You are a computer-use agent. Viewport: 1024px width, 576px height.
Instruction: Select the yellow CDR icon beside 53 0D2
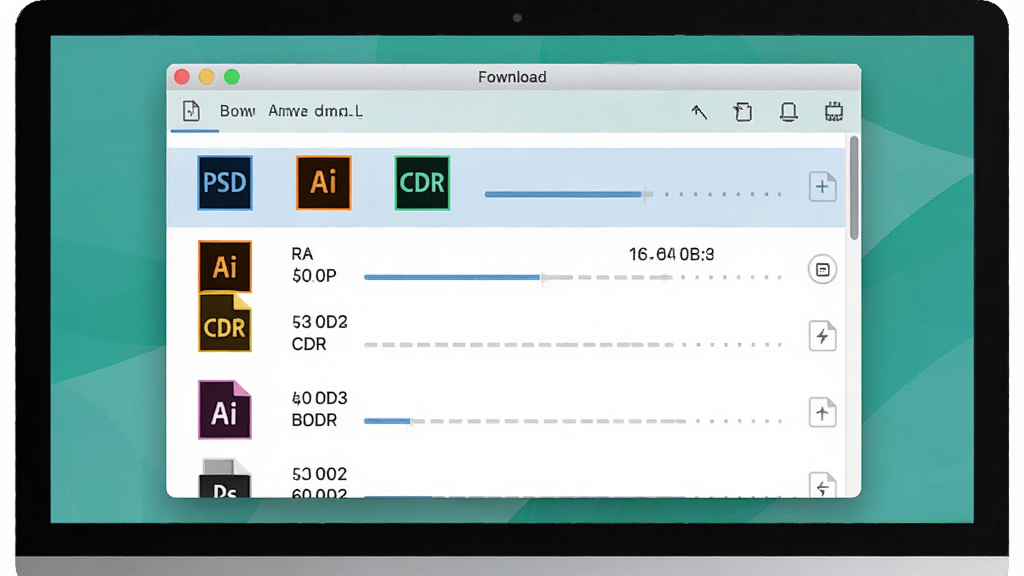point(225,323)
